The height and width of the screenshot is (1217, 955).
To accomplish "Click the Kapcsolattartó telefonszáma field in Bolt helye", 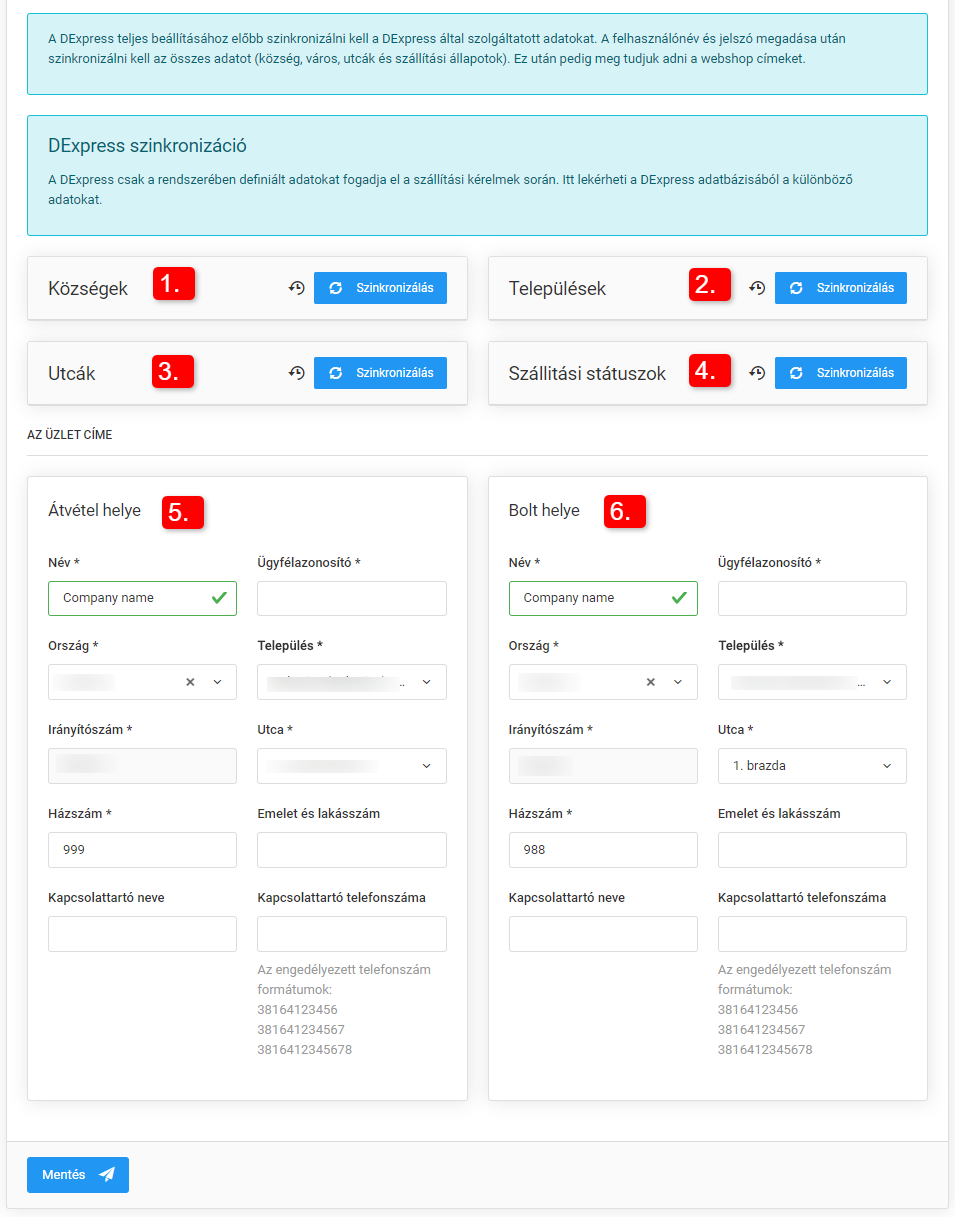I will 812,933.
